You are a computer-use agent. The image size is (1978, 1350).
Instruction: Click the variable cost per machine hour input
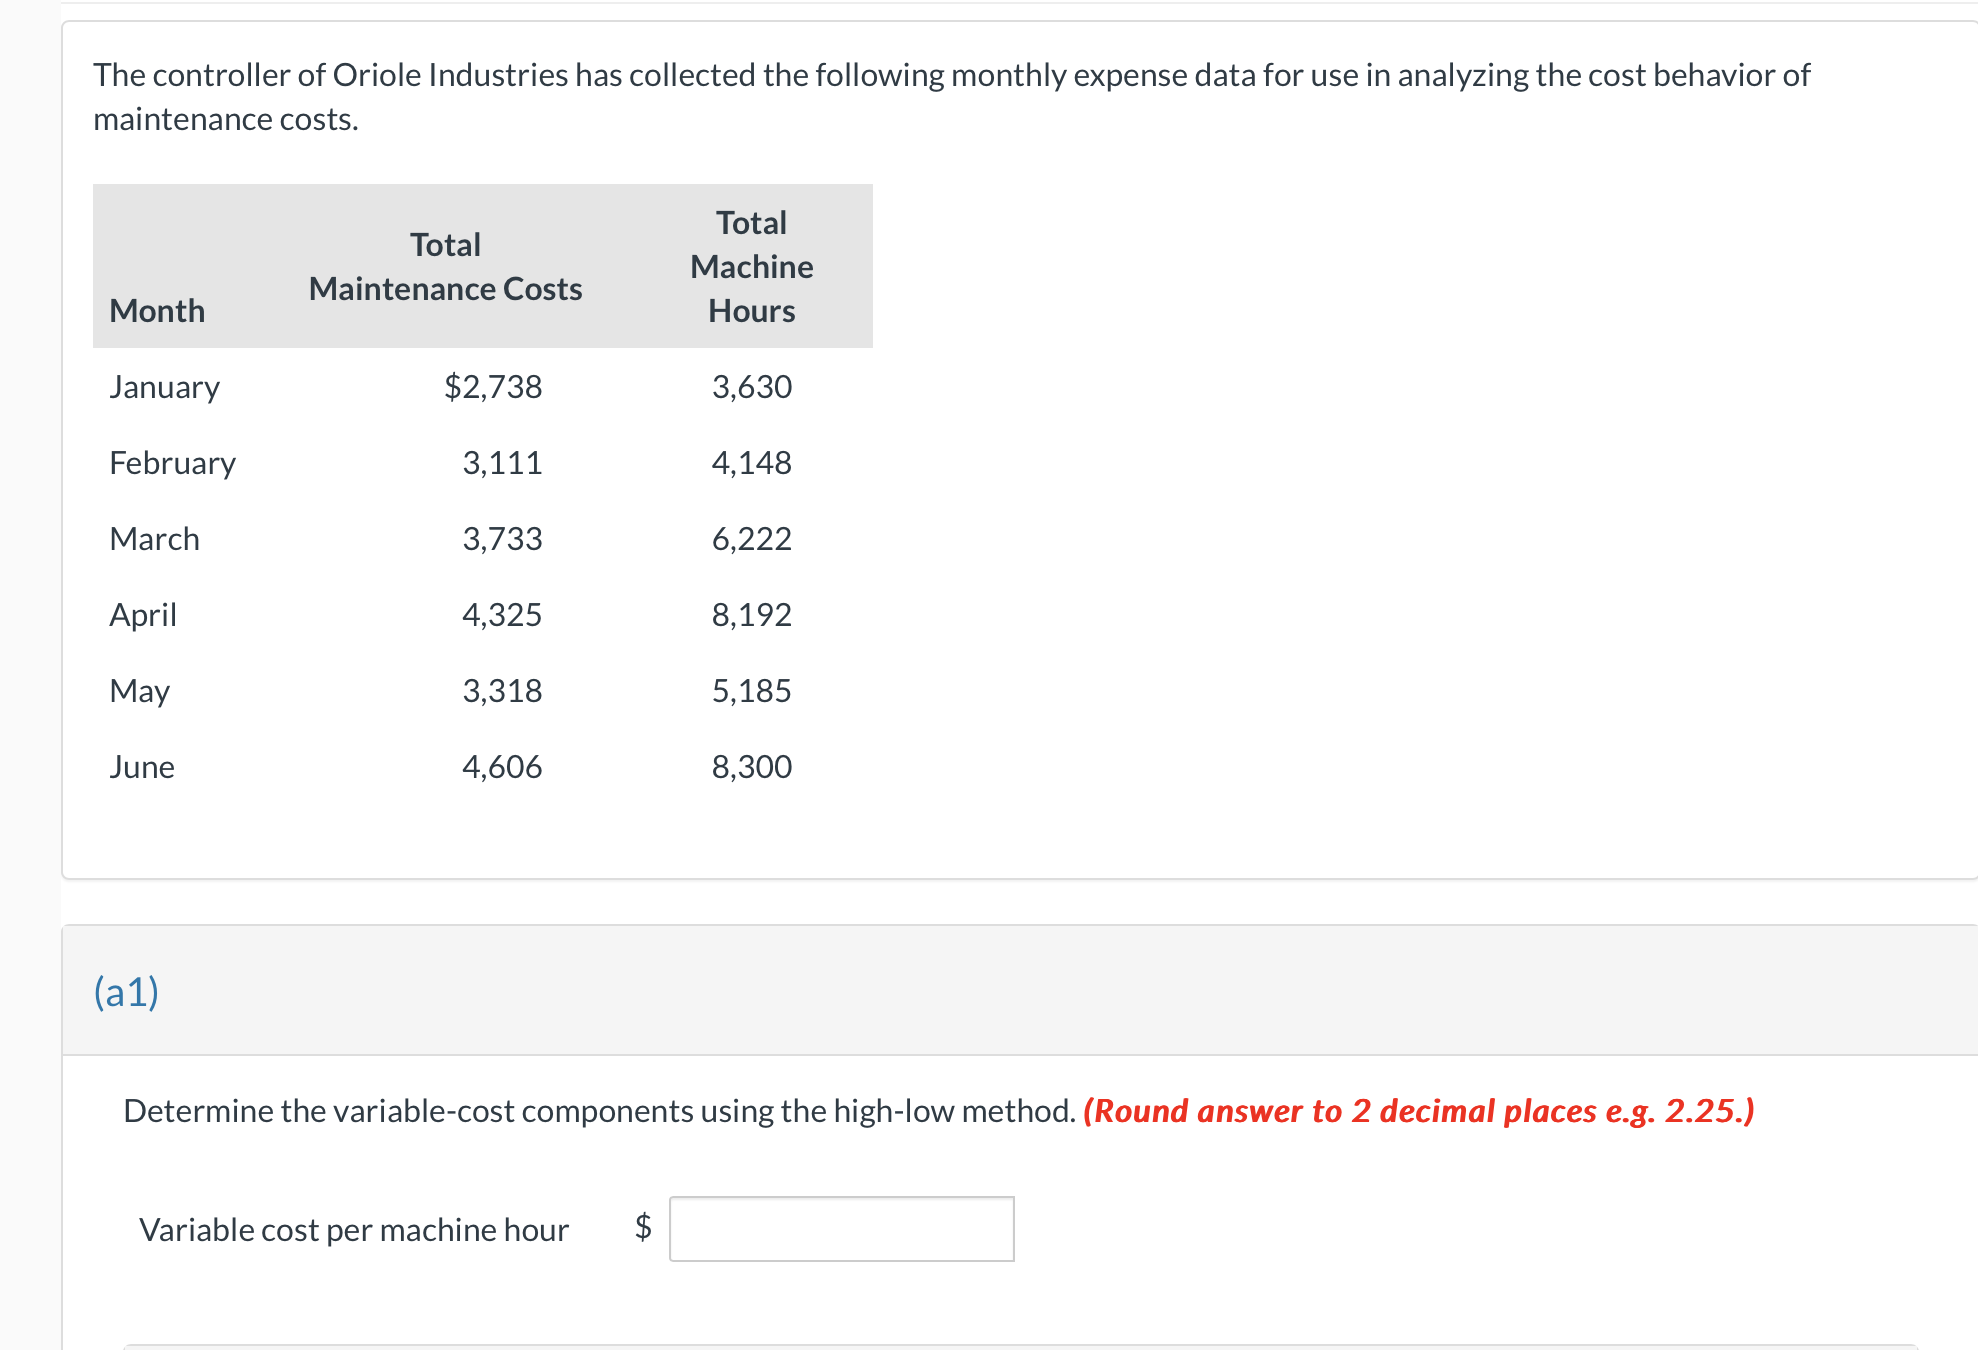point(841,1228)
